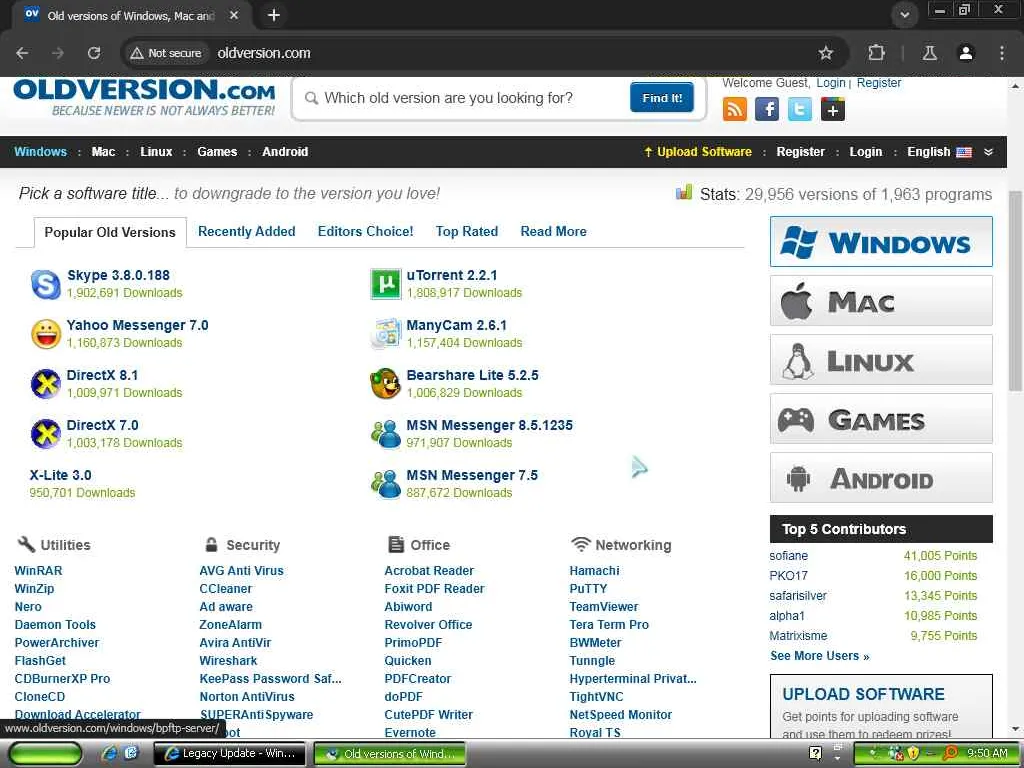
Task: Open the Chrome three-dot menu
Action: 1002,53
